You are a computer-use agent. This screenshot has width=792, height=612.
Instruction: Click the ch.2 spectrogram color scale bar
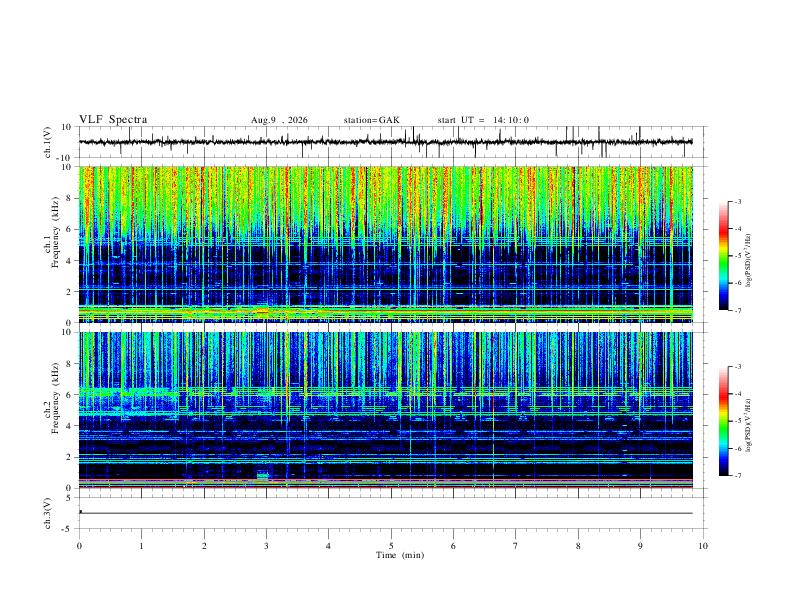tap(723, 421)
